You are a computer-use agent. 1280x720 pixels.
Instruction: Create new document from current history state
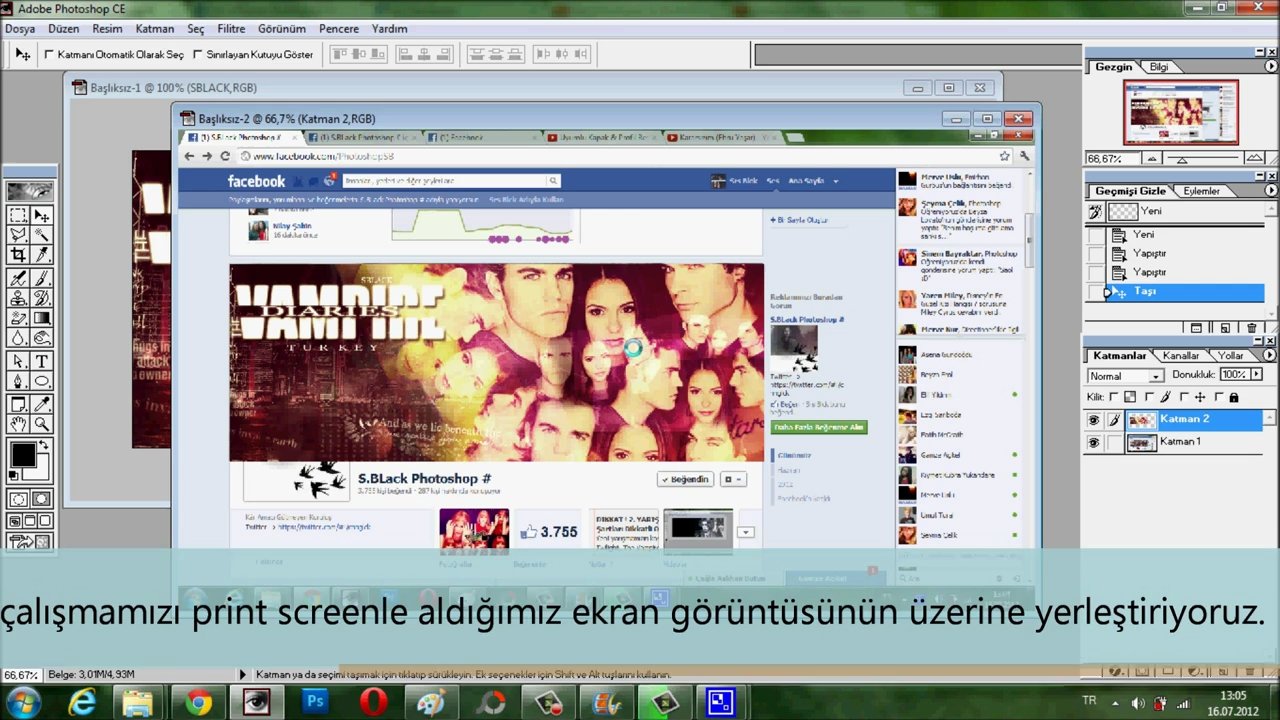(x=1197, y=328)
